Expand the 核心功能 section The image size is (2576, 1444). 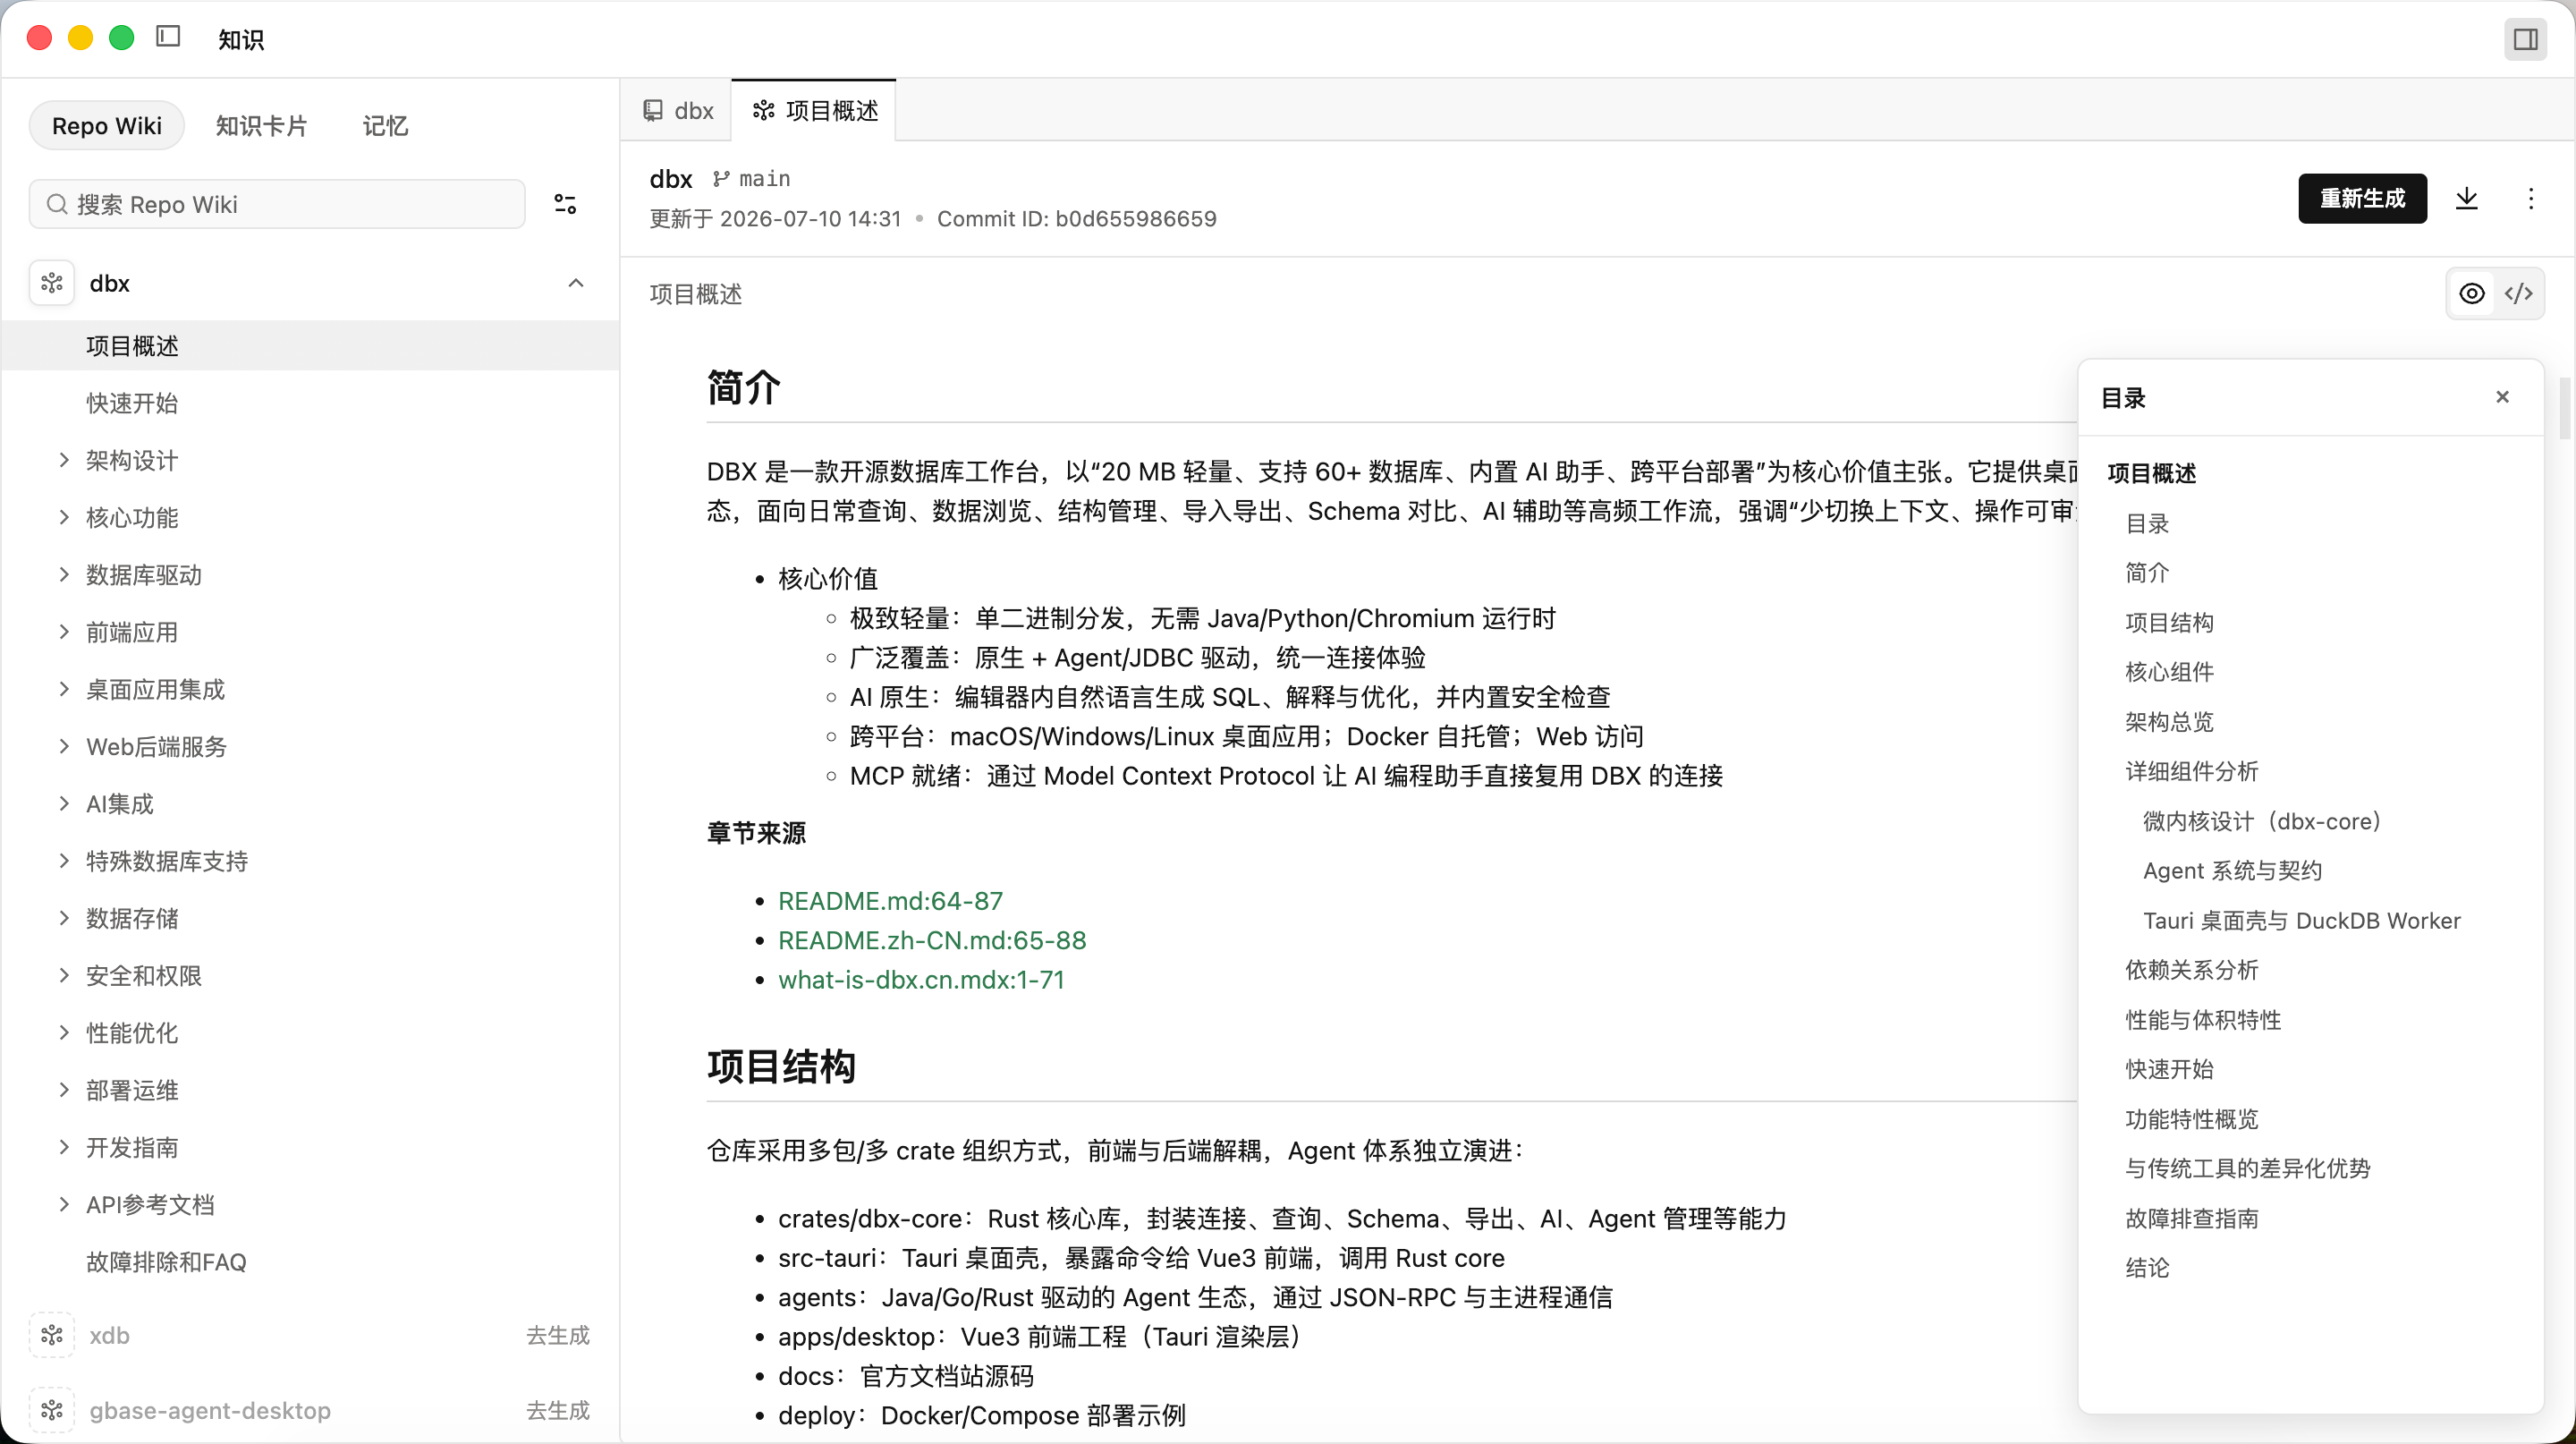pos(64,517)
